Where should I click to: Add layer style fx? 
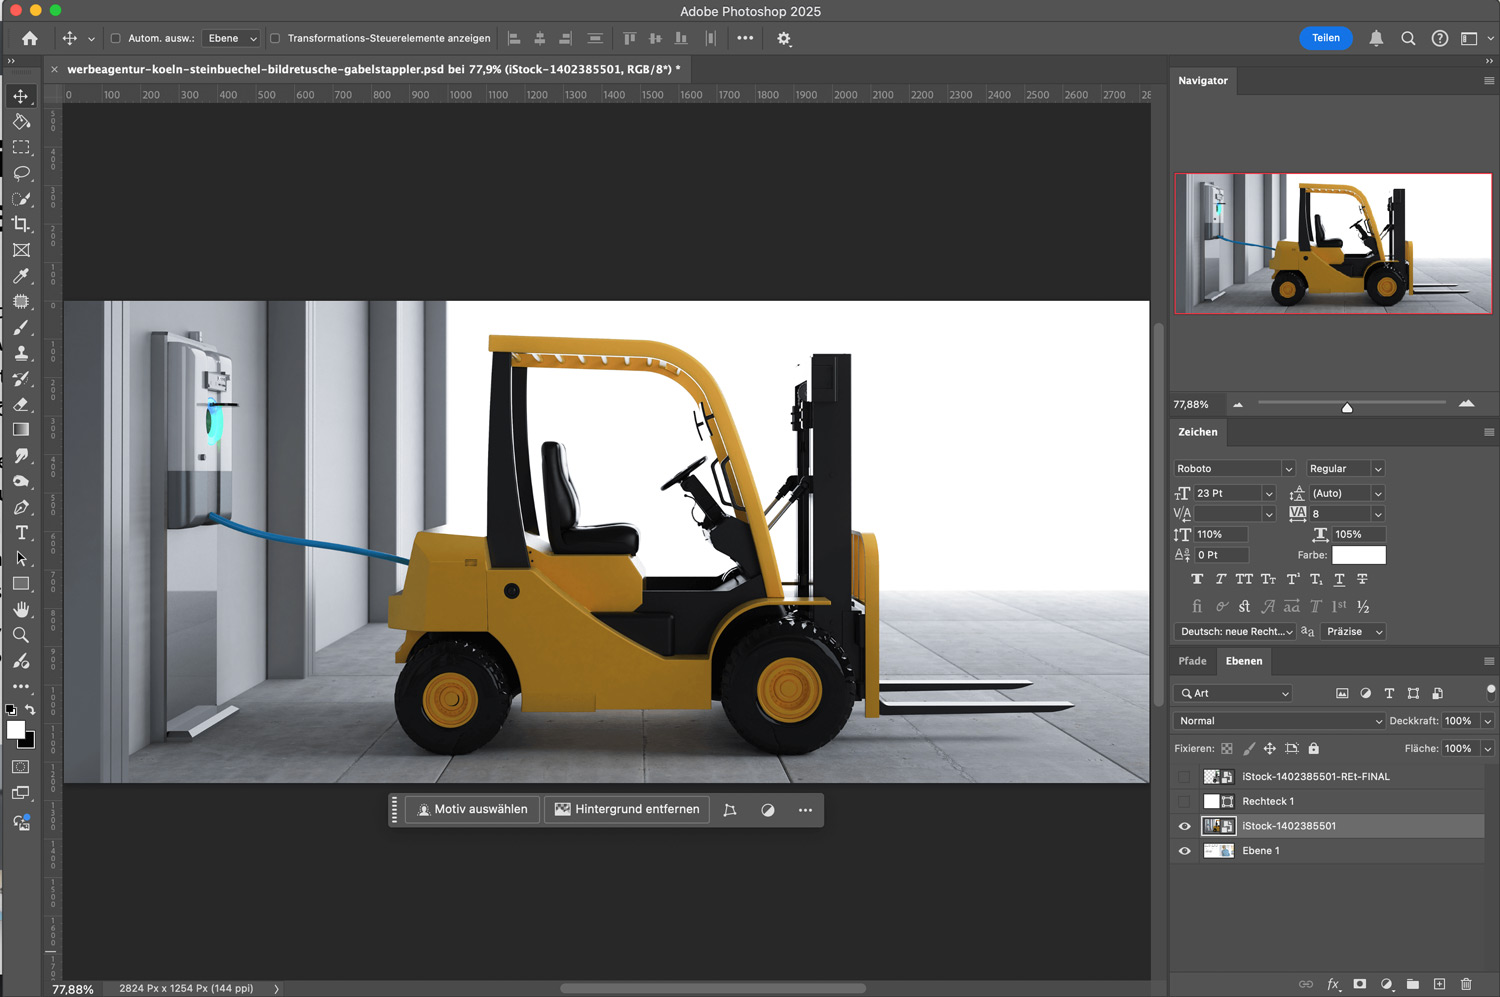click(1333, 984)
